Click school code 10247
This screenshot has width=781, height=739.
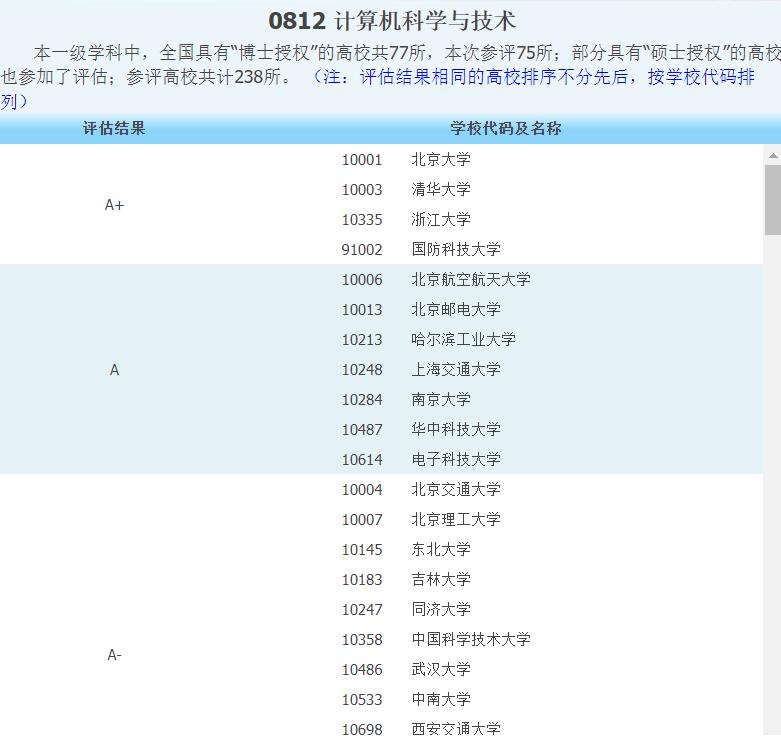click(362, 610)
